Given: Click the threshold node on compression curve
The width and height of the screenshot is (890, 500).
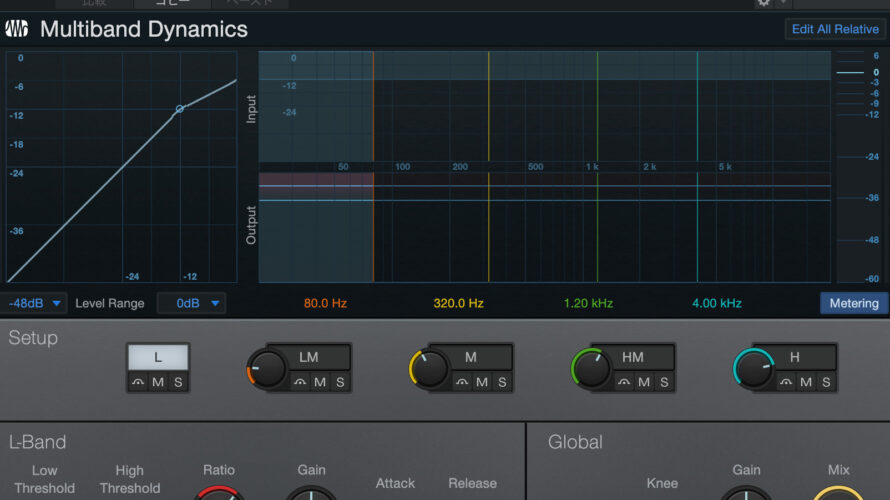Looking at the screenshot, I should [x=180, y=108].
